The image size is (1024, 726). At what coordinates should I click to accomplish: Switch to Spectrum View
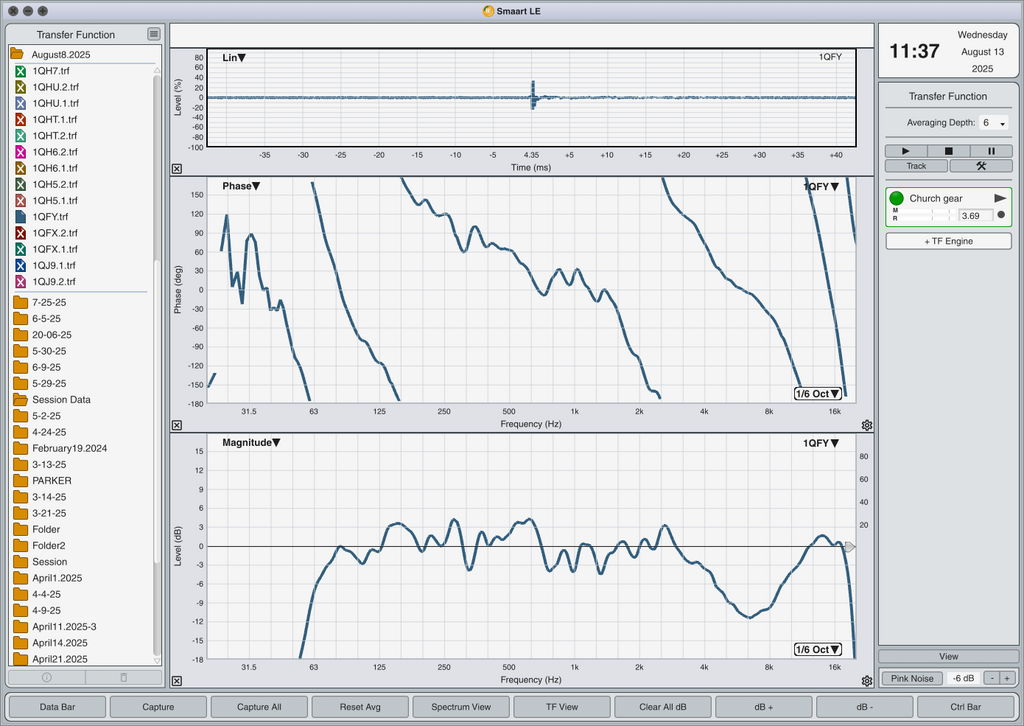click(x=461, y=706)
